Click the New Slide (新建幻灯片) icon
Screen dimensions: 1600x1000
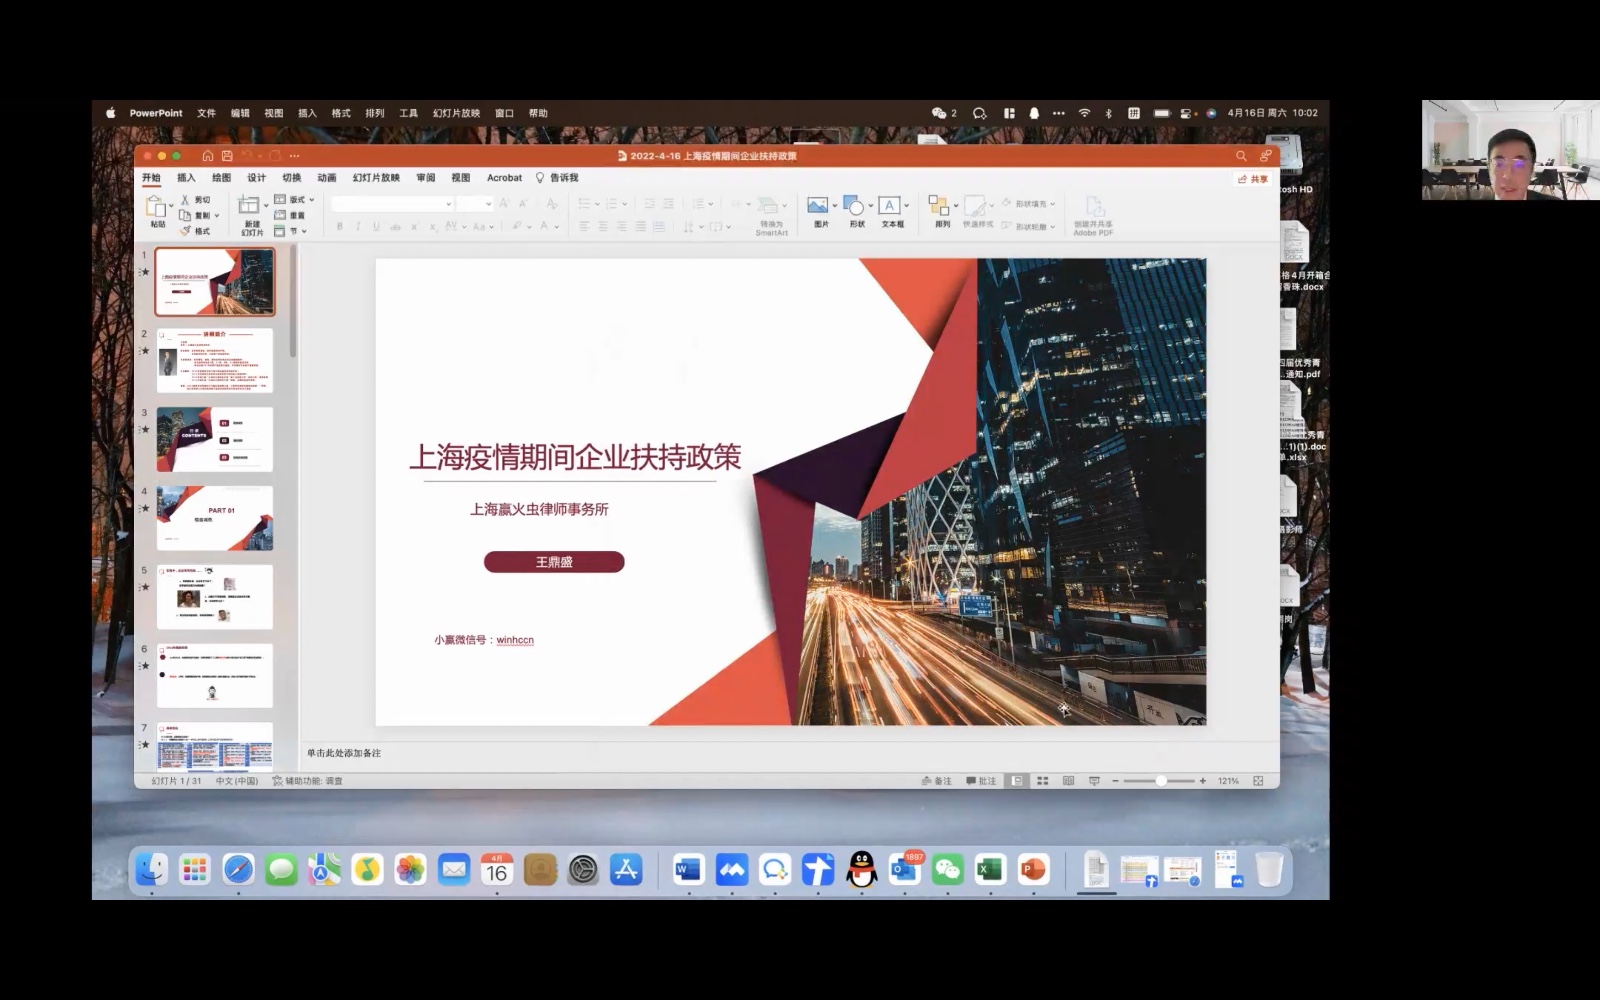click(249, 206)
